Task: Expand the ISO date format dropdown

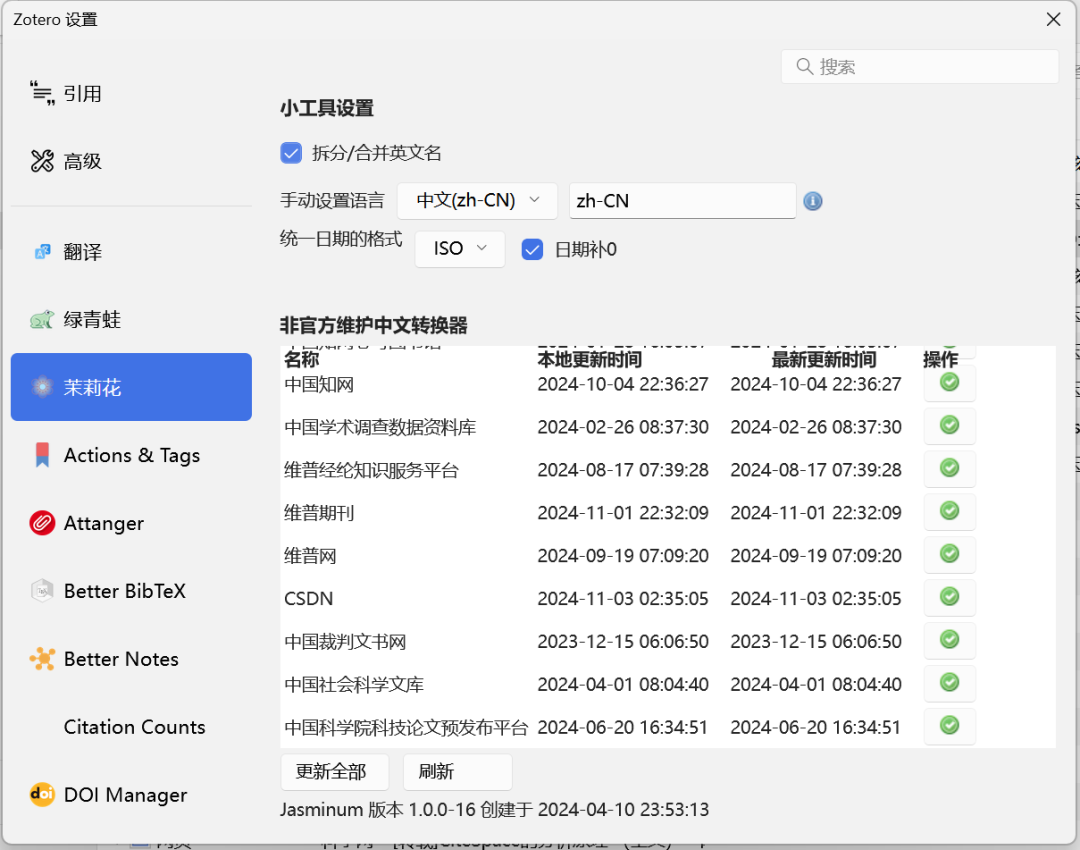Action: pyautogui.click(x=460, y=249)
